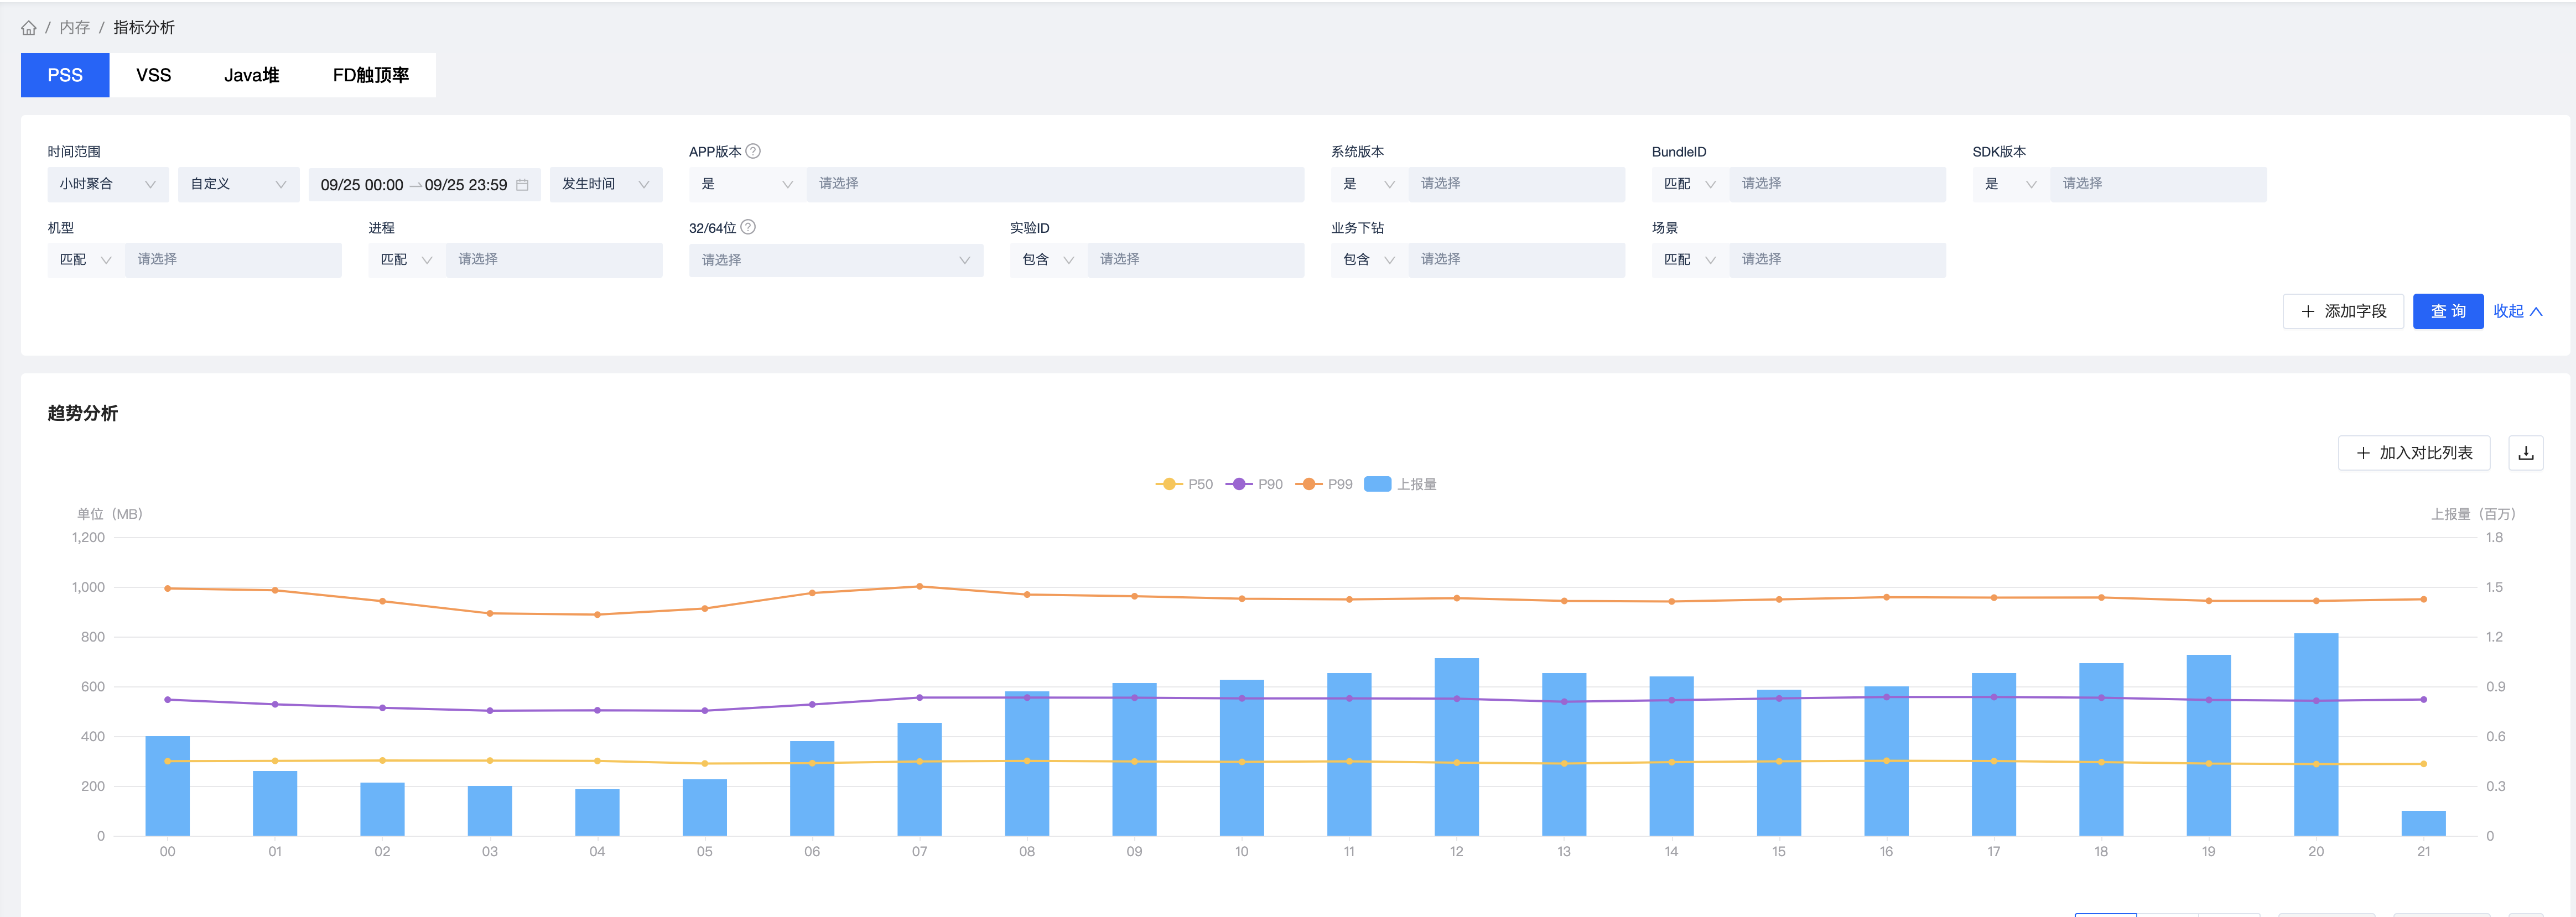
Task: Open 系统版本 是 operator dropdown
Action: 1369,184
